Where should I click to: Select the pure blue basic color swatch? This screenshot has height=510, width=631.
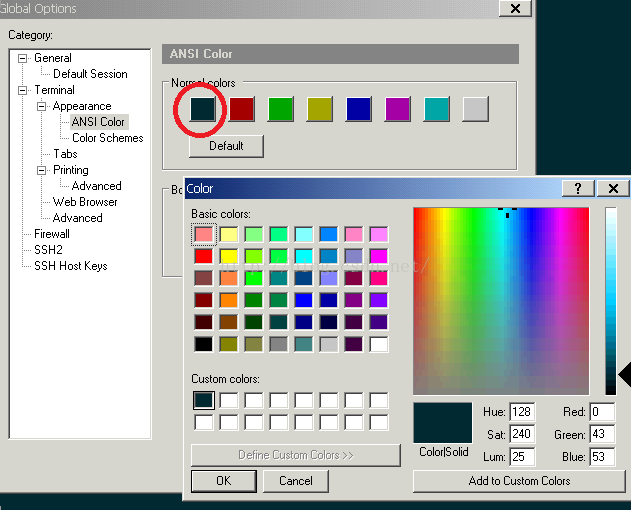[x=304, y=300]
